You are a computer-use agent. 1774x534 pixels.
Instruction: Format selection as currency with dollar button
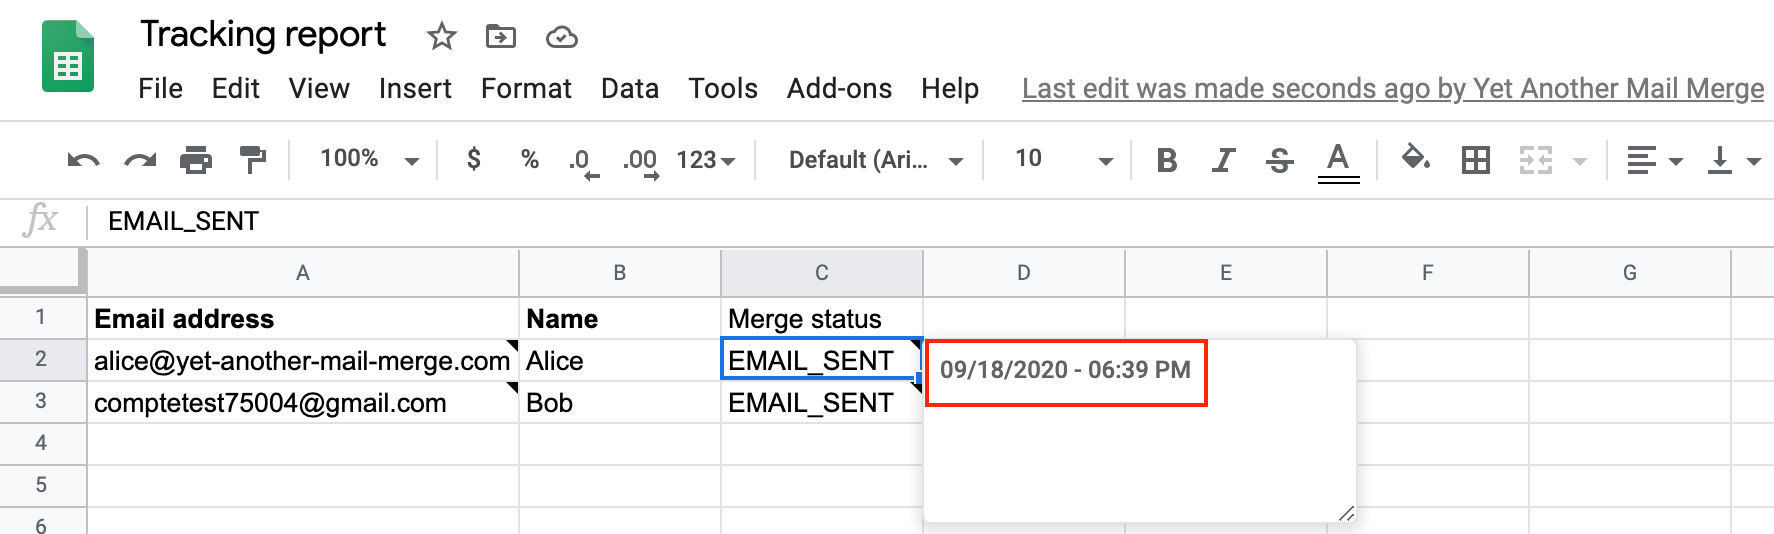tap(474, 160)
